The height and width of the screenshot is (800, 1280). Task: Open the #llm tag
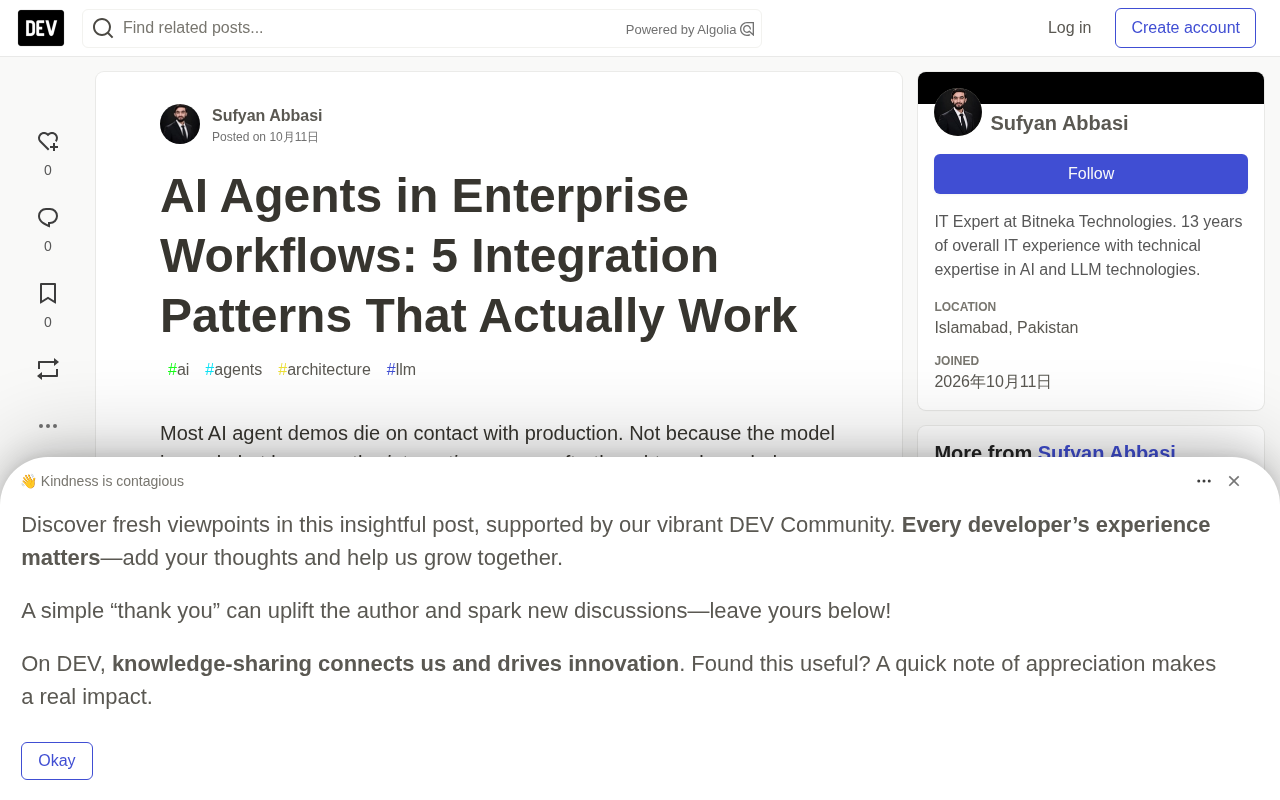401,370
